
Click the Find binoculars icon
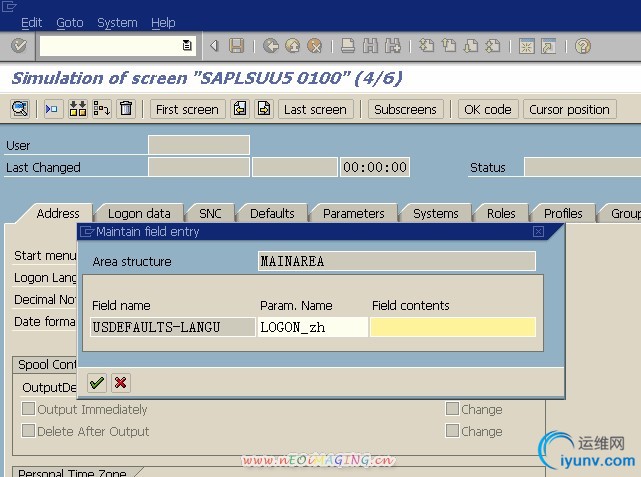[x=370, y=46]
